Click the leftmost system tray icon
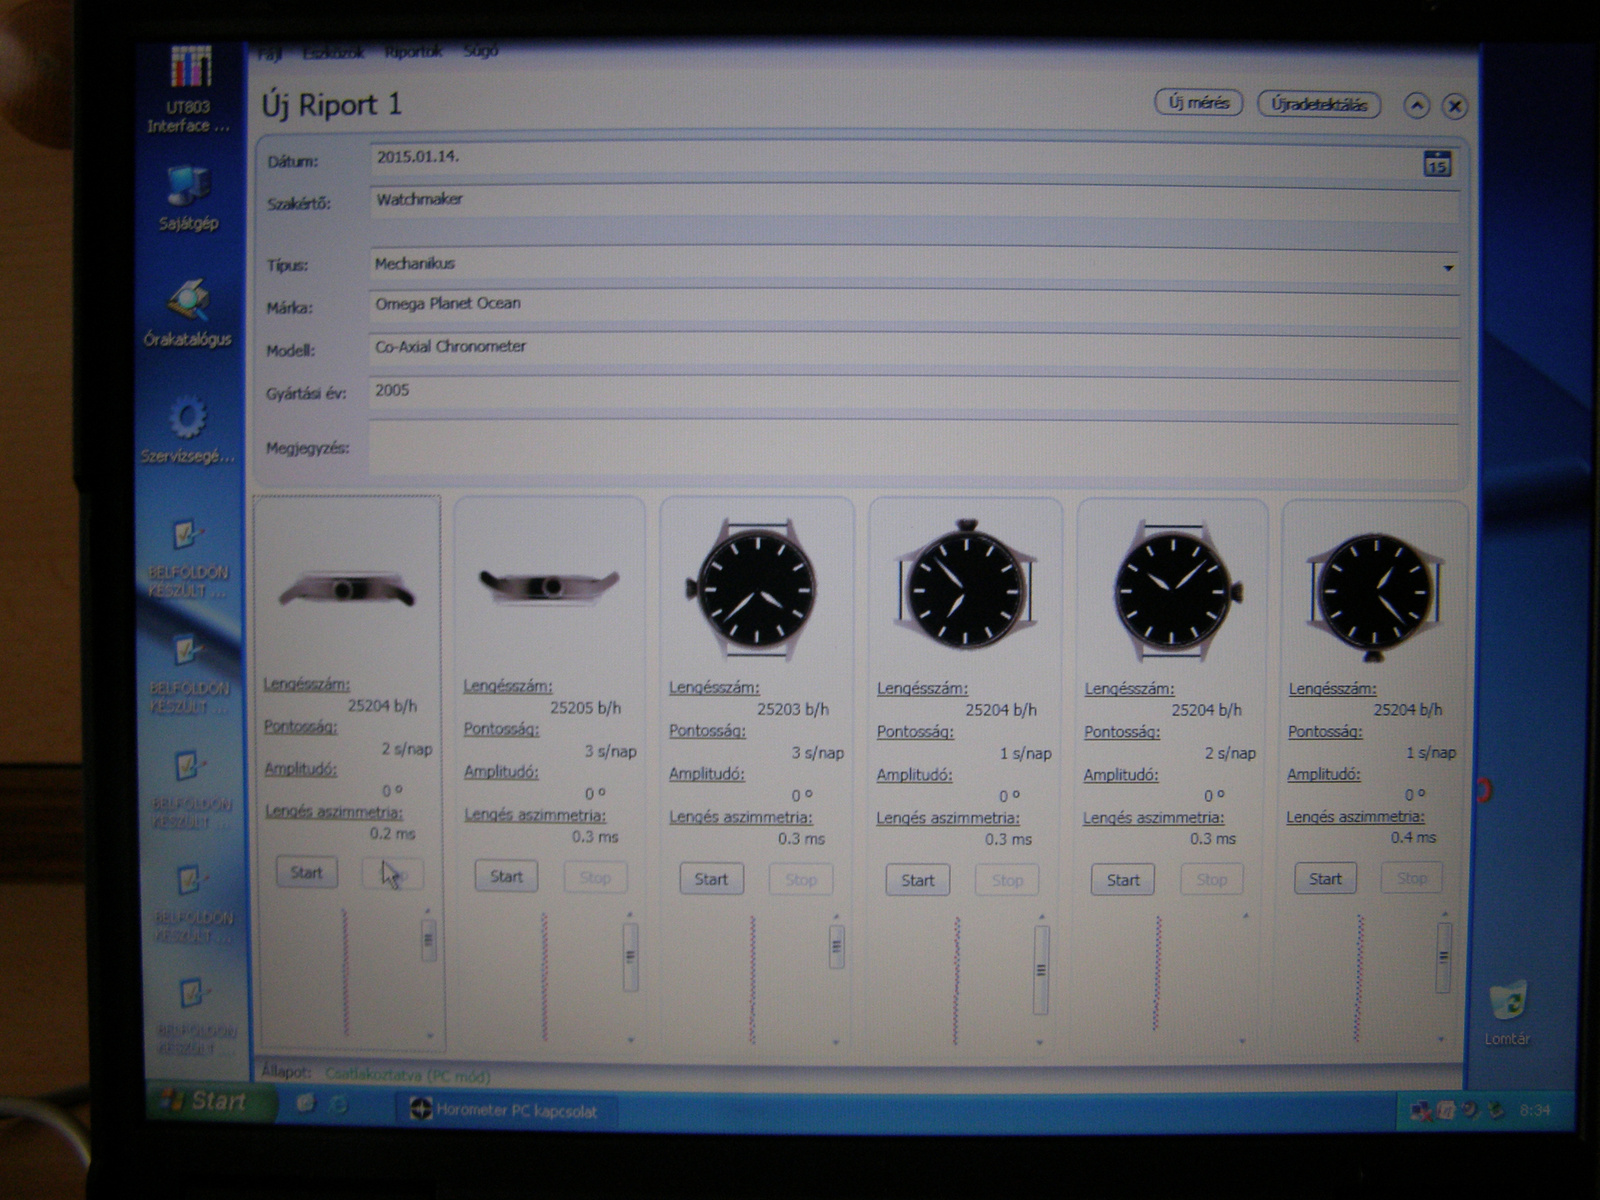The width and height of the screenshot is (1600, 1200). [1420, 1110]
